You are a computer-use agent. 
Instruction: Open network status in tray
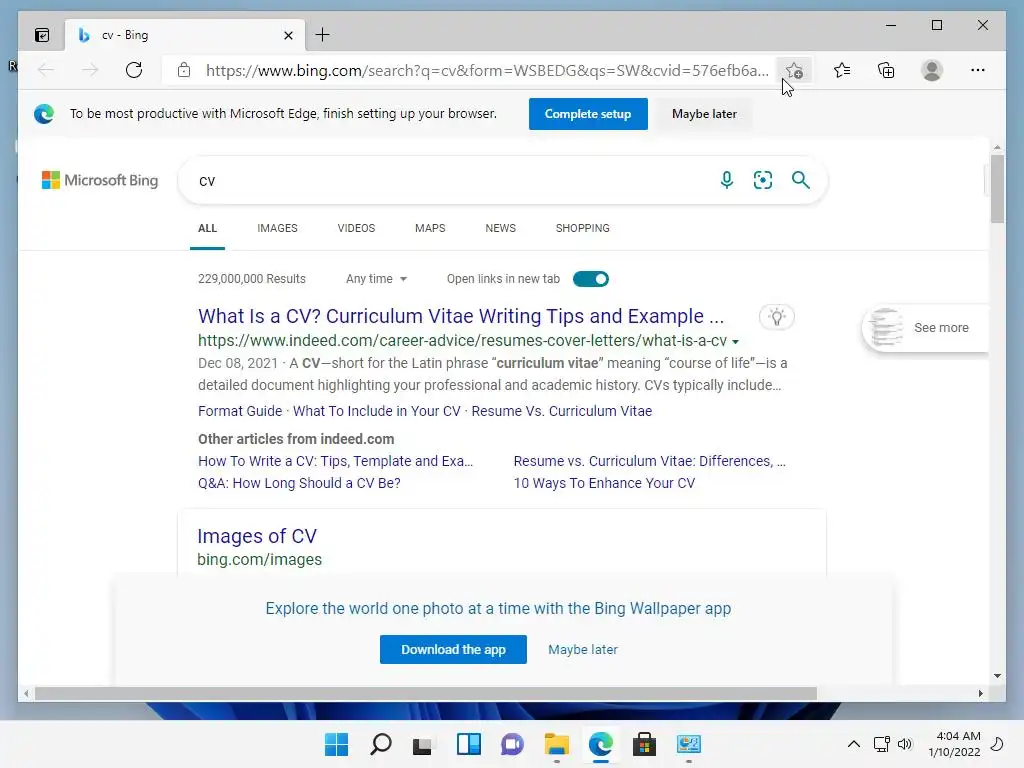(882, 744)
